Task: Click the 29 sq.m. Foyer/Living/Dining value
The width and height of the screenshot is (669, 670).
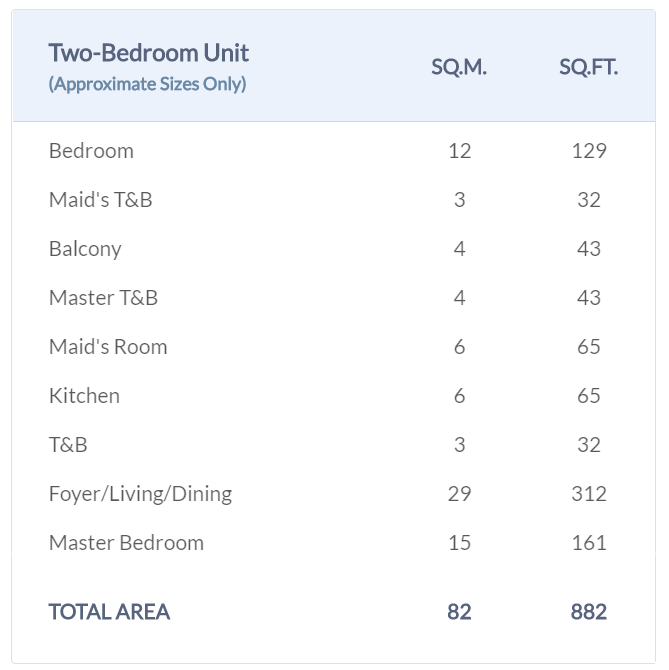Action: pos(459,494)
